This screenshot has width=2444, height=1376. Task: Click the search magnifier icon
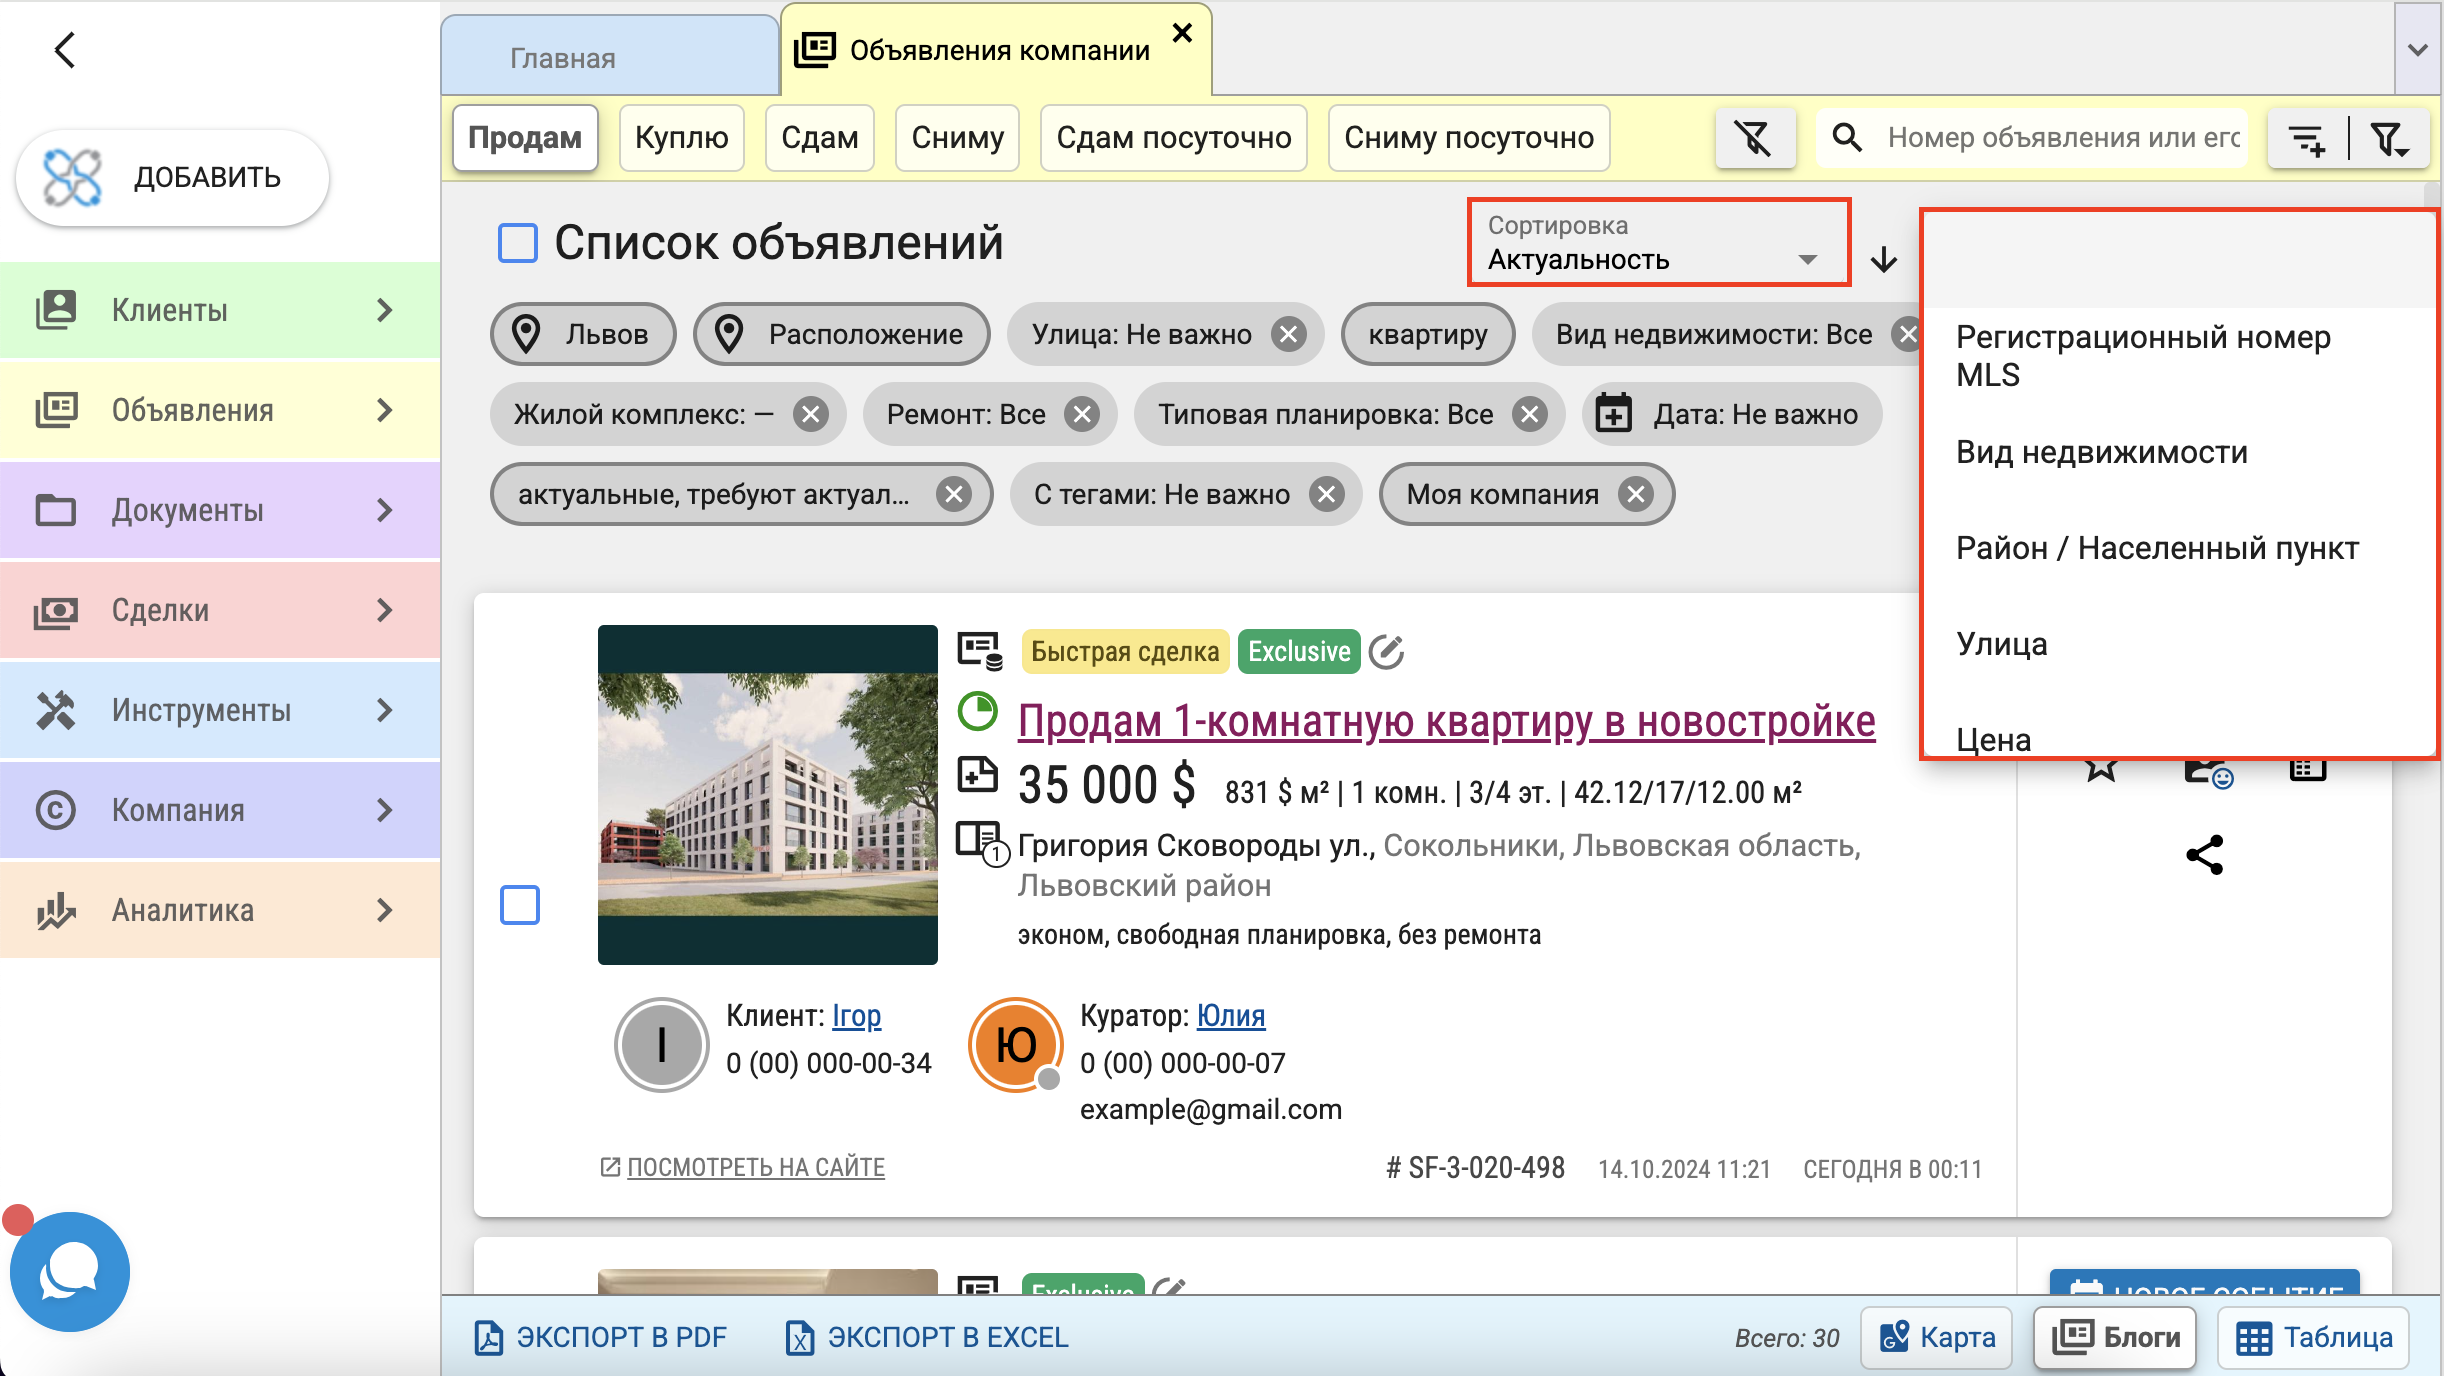(x=1847, y=137)
